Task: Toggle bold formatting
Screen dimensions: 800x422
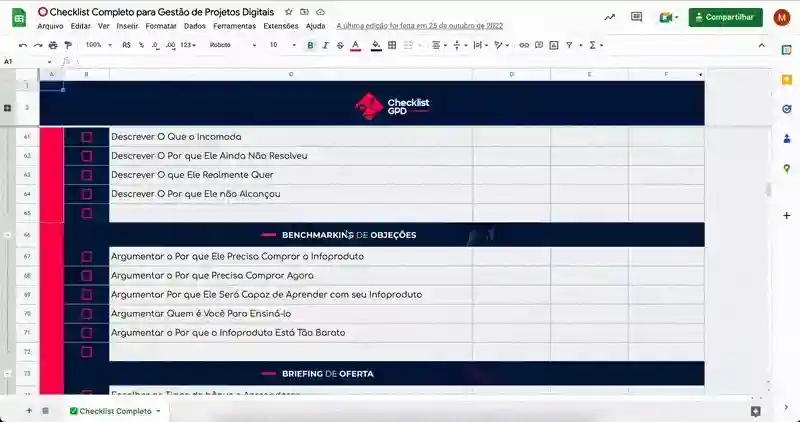Action: (x=310, y=45)
